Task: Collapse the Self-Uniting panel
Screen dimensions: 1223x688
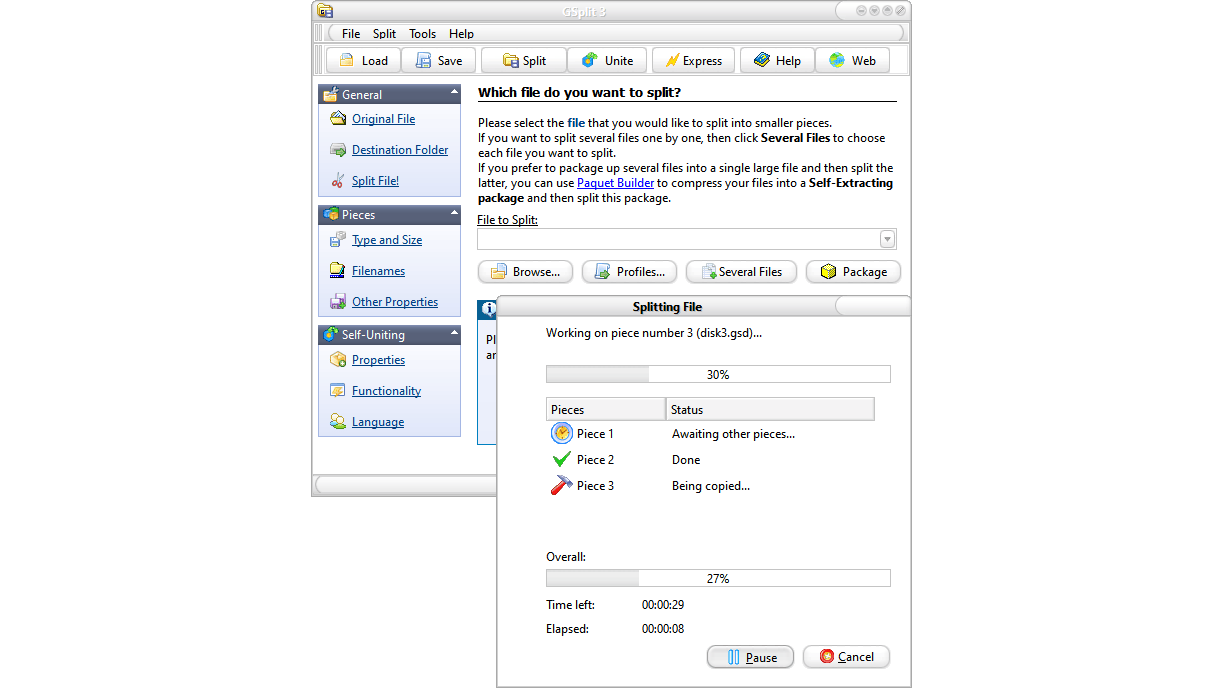Action: (x=454, y=332)
